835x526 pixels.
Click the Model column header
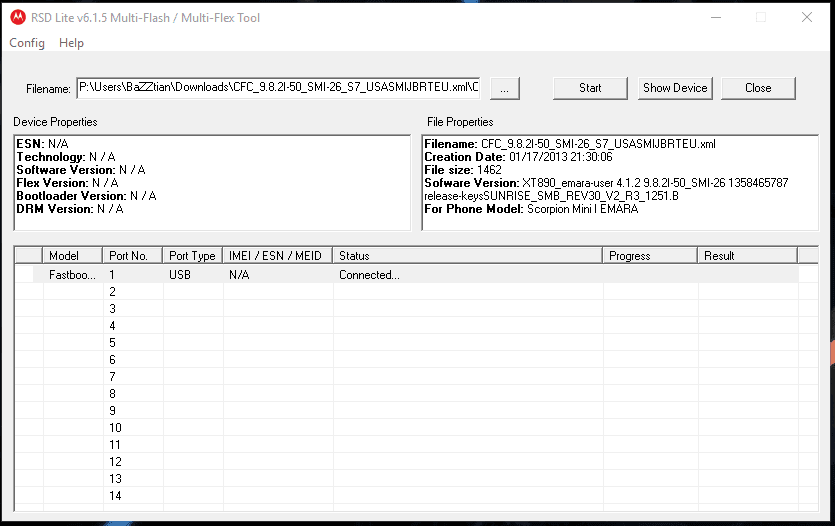pyautogui.click(x=72, y=256)
